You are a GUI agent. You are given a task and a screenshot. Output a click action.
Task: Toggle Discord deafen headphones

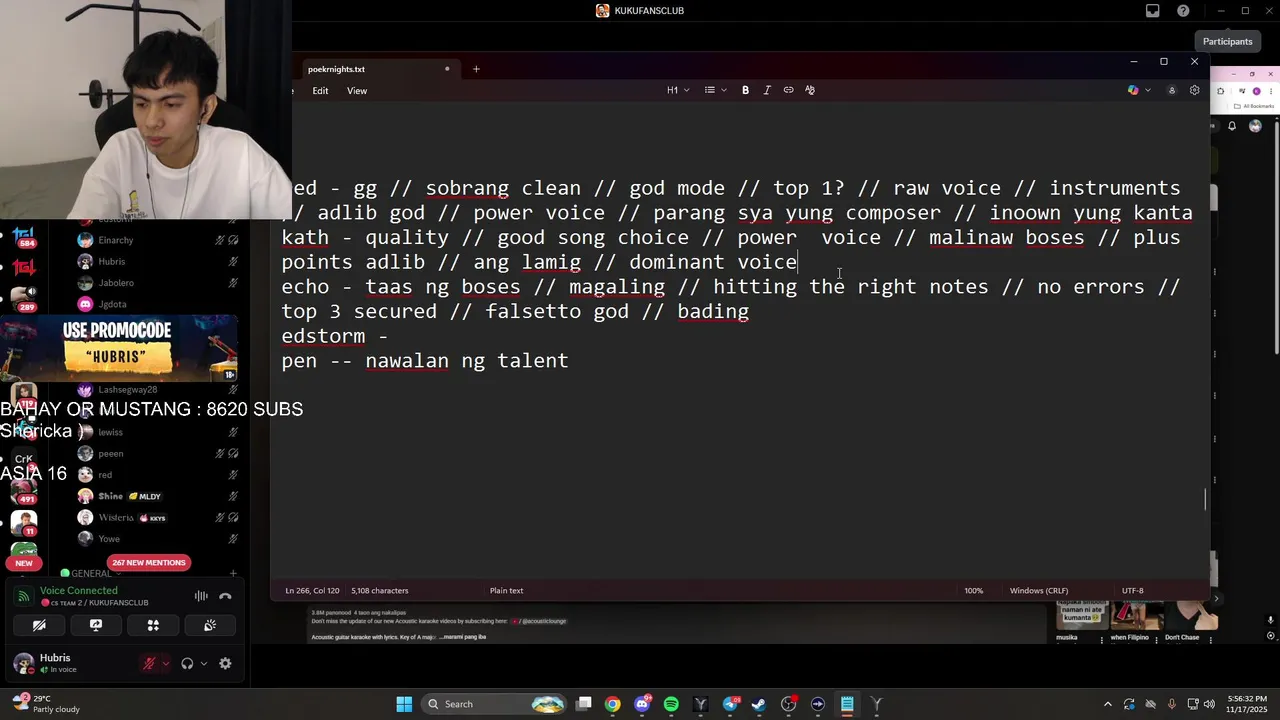click(187, 663)
